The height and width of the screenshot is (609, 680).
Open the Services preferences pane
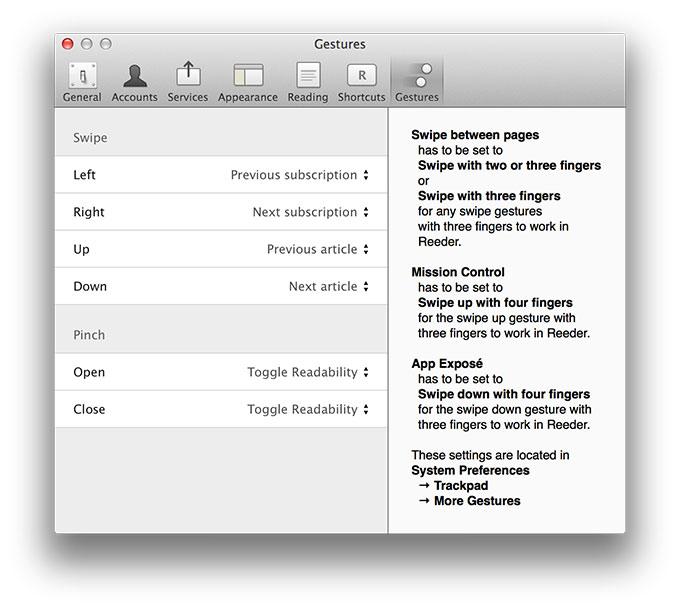[188, 82]
